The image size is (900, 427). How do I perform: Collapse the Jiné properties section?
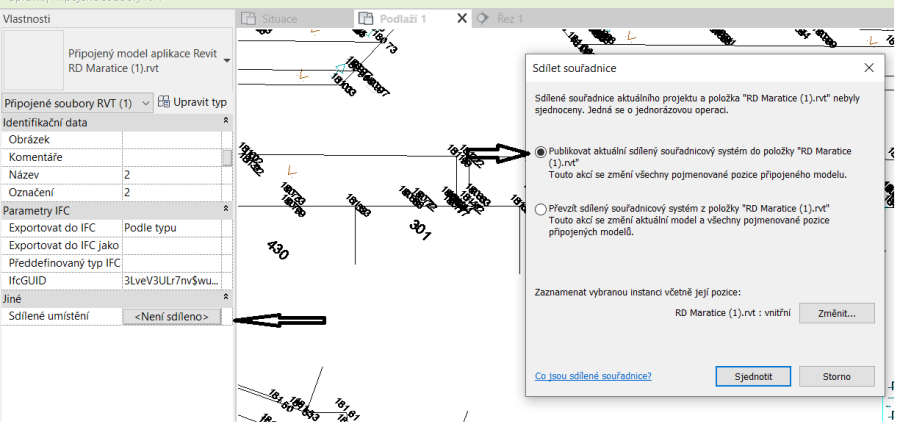click(x=226, y=298)
